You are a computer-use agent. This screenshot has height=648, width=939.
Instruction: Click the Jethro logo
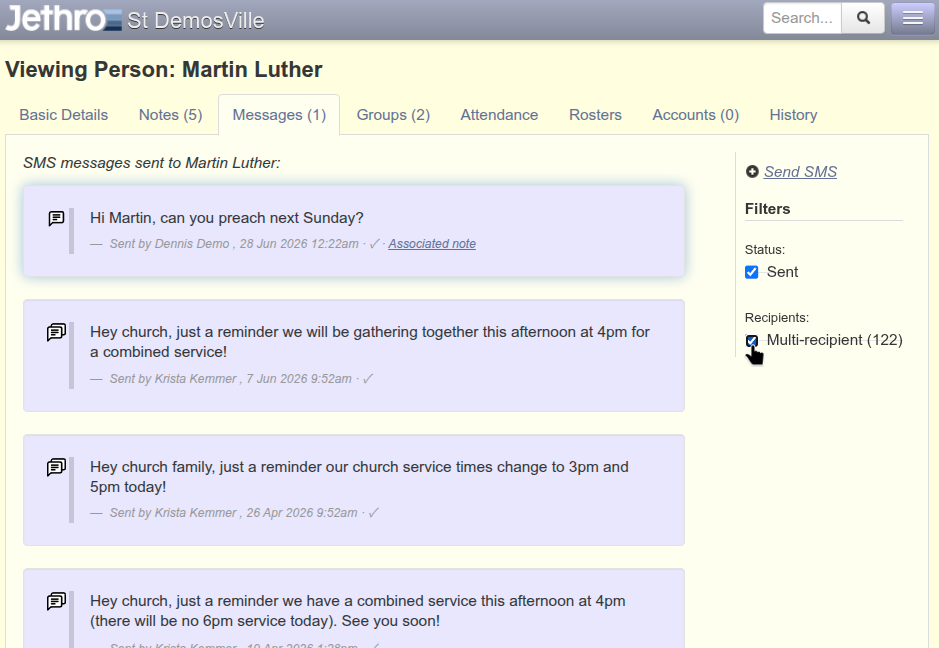coord(63,18)
